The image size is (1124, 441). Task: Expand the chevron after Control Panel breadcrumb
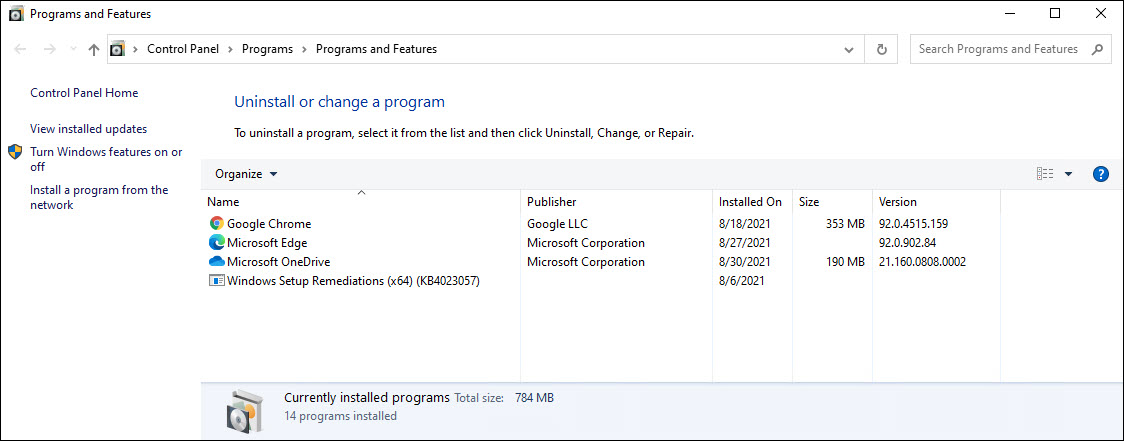click(230, 49)
